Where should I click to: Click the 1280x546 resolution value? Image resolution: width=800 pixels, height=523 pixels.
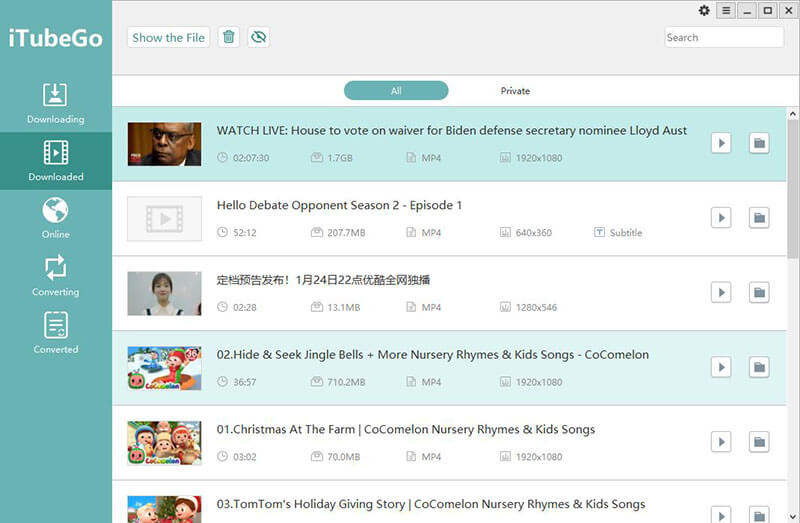point(536,307)
